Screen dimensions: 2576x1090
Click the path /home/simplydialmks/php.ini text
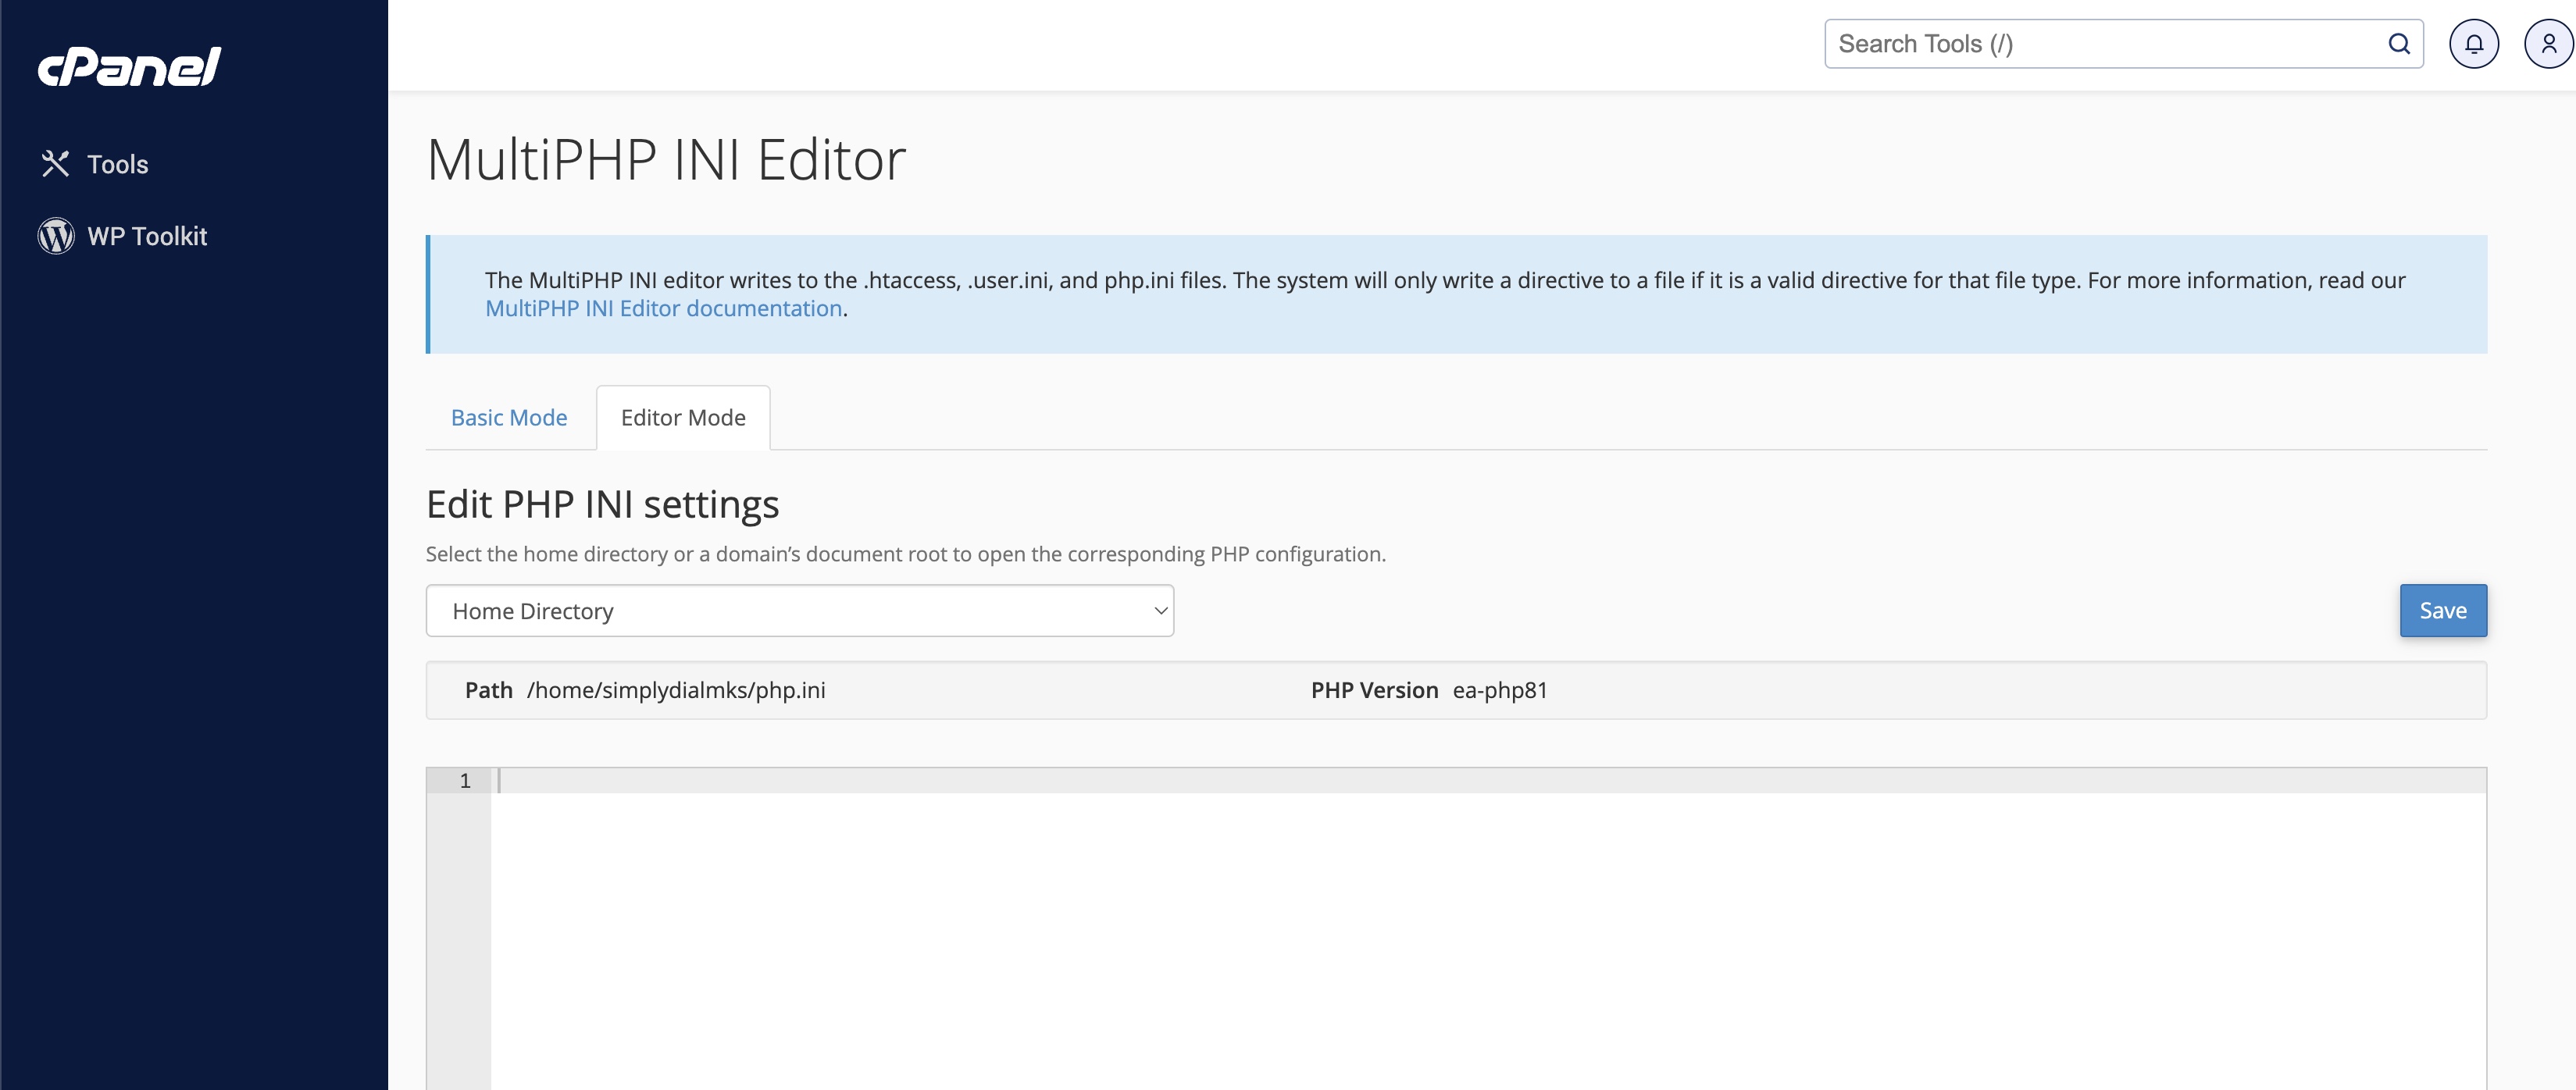click(x=676, y=691)
